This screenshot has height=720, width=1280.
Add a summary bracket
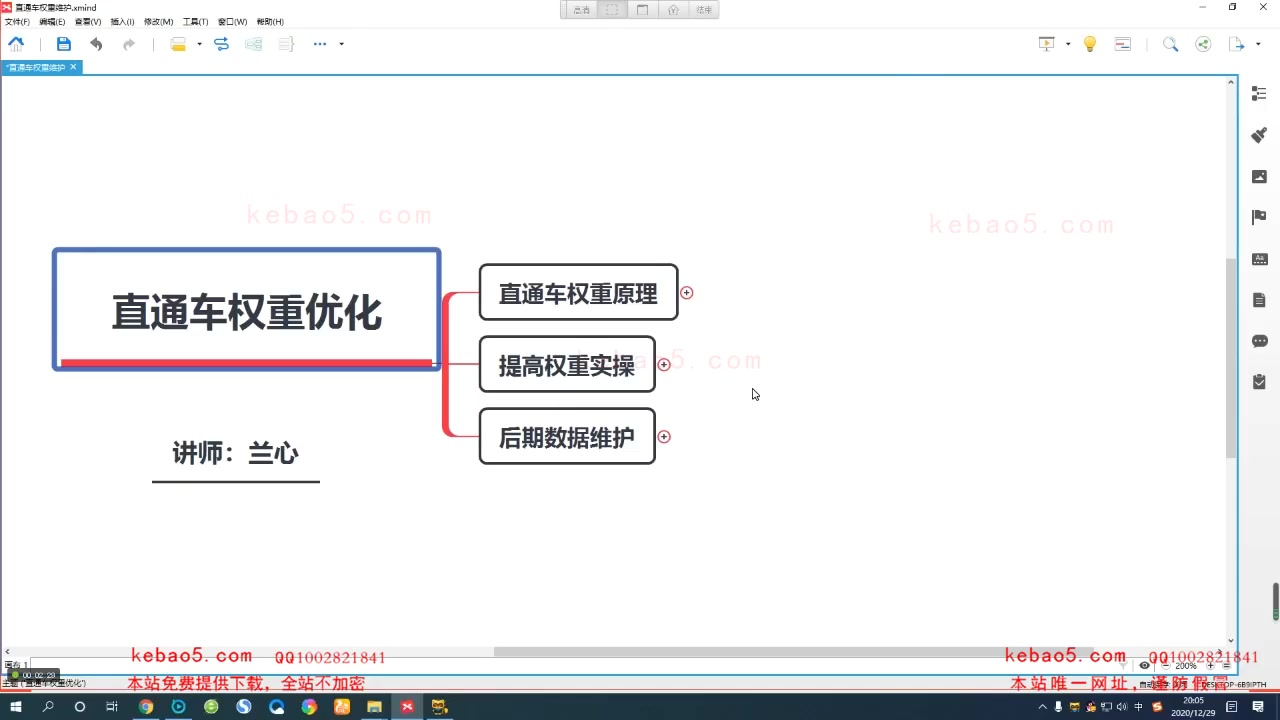tap(286, 44)
